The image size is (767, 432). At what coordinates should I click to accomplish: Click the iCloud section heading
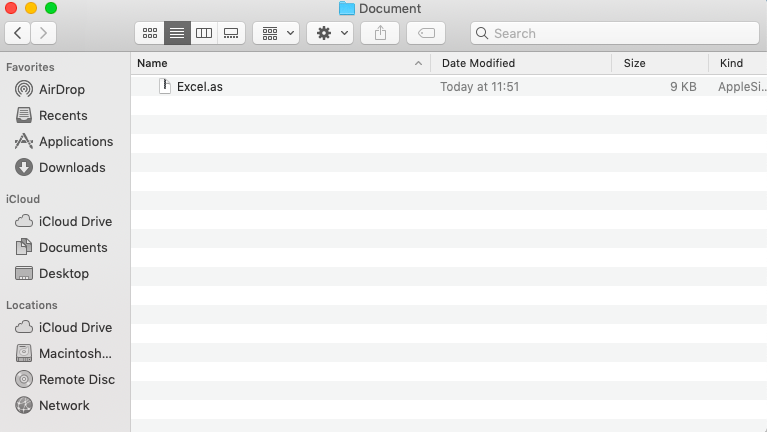point(23,199)
